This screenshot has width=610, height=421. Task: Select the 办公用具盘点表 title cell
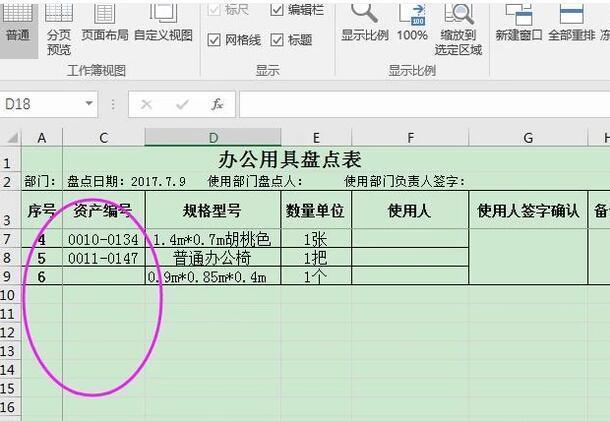point(290,160)
